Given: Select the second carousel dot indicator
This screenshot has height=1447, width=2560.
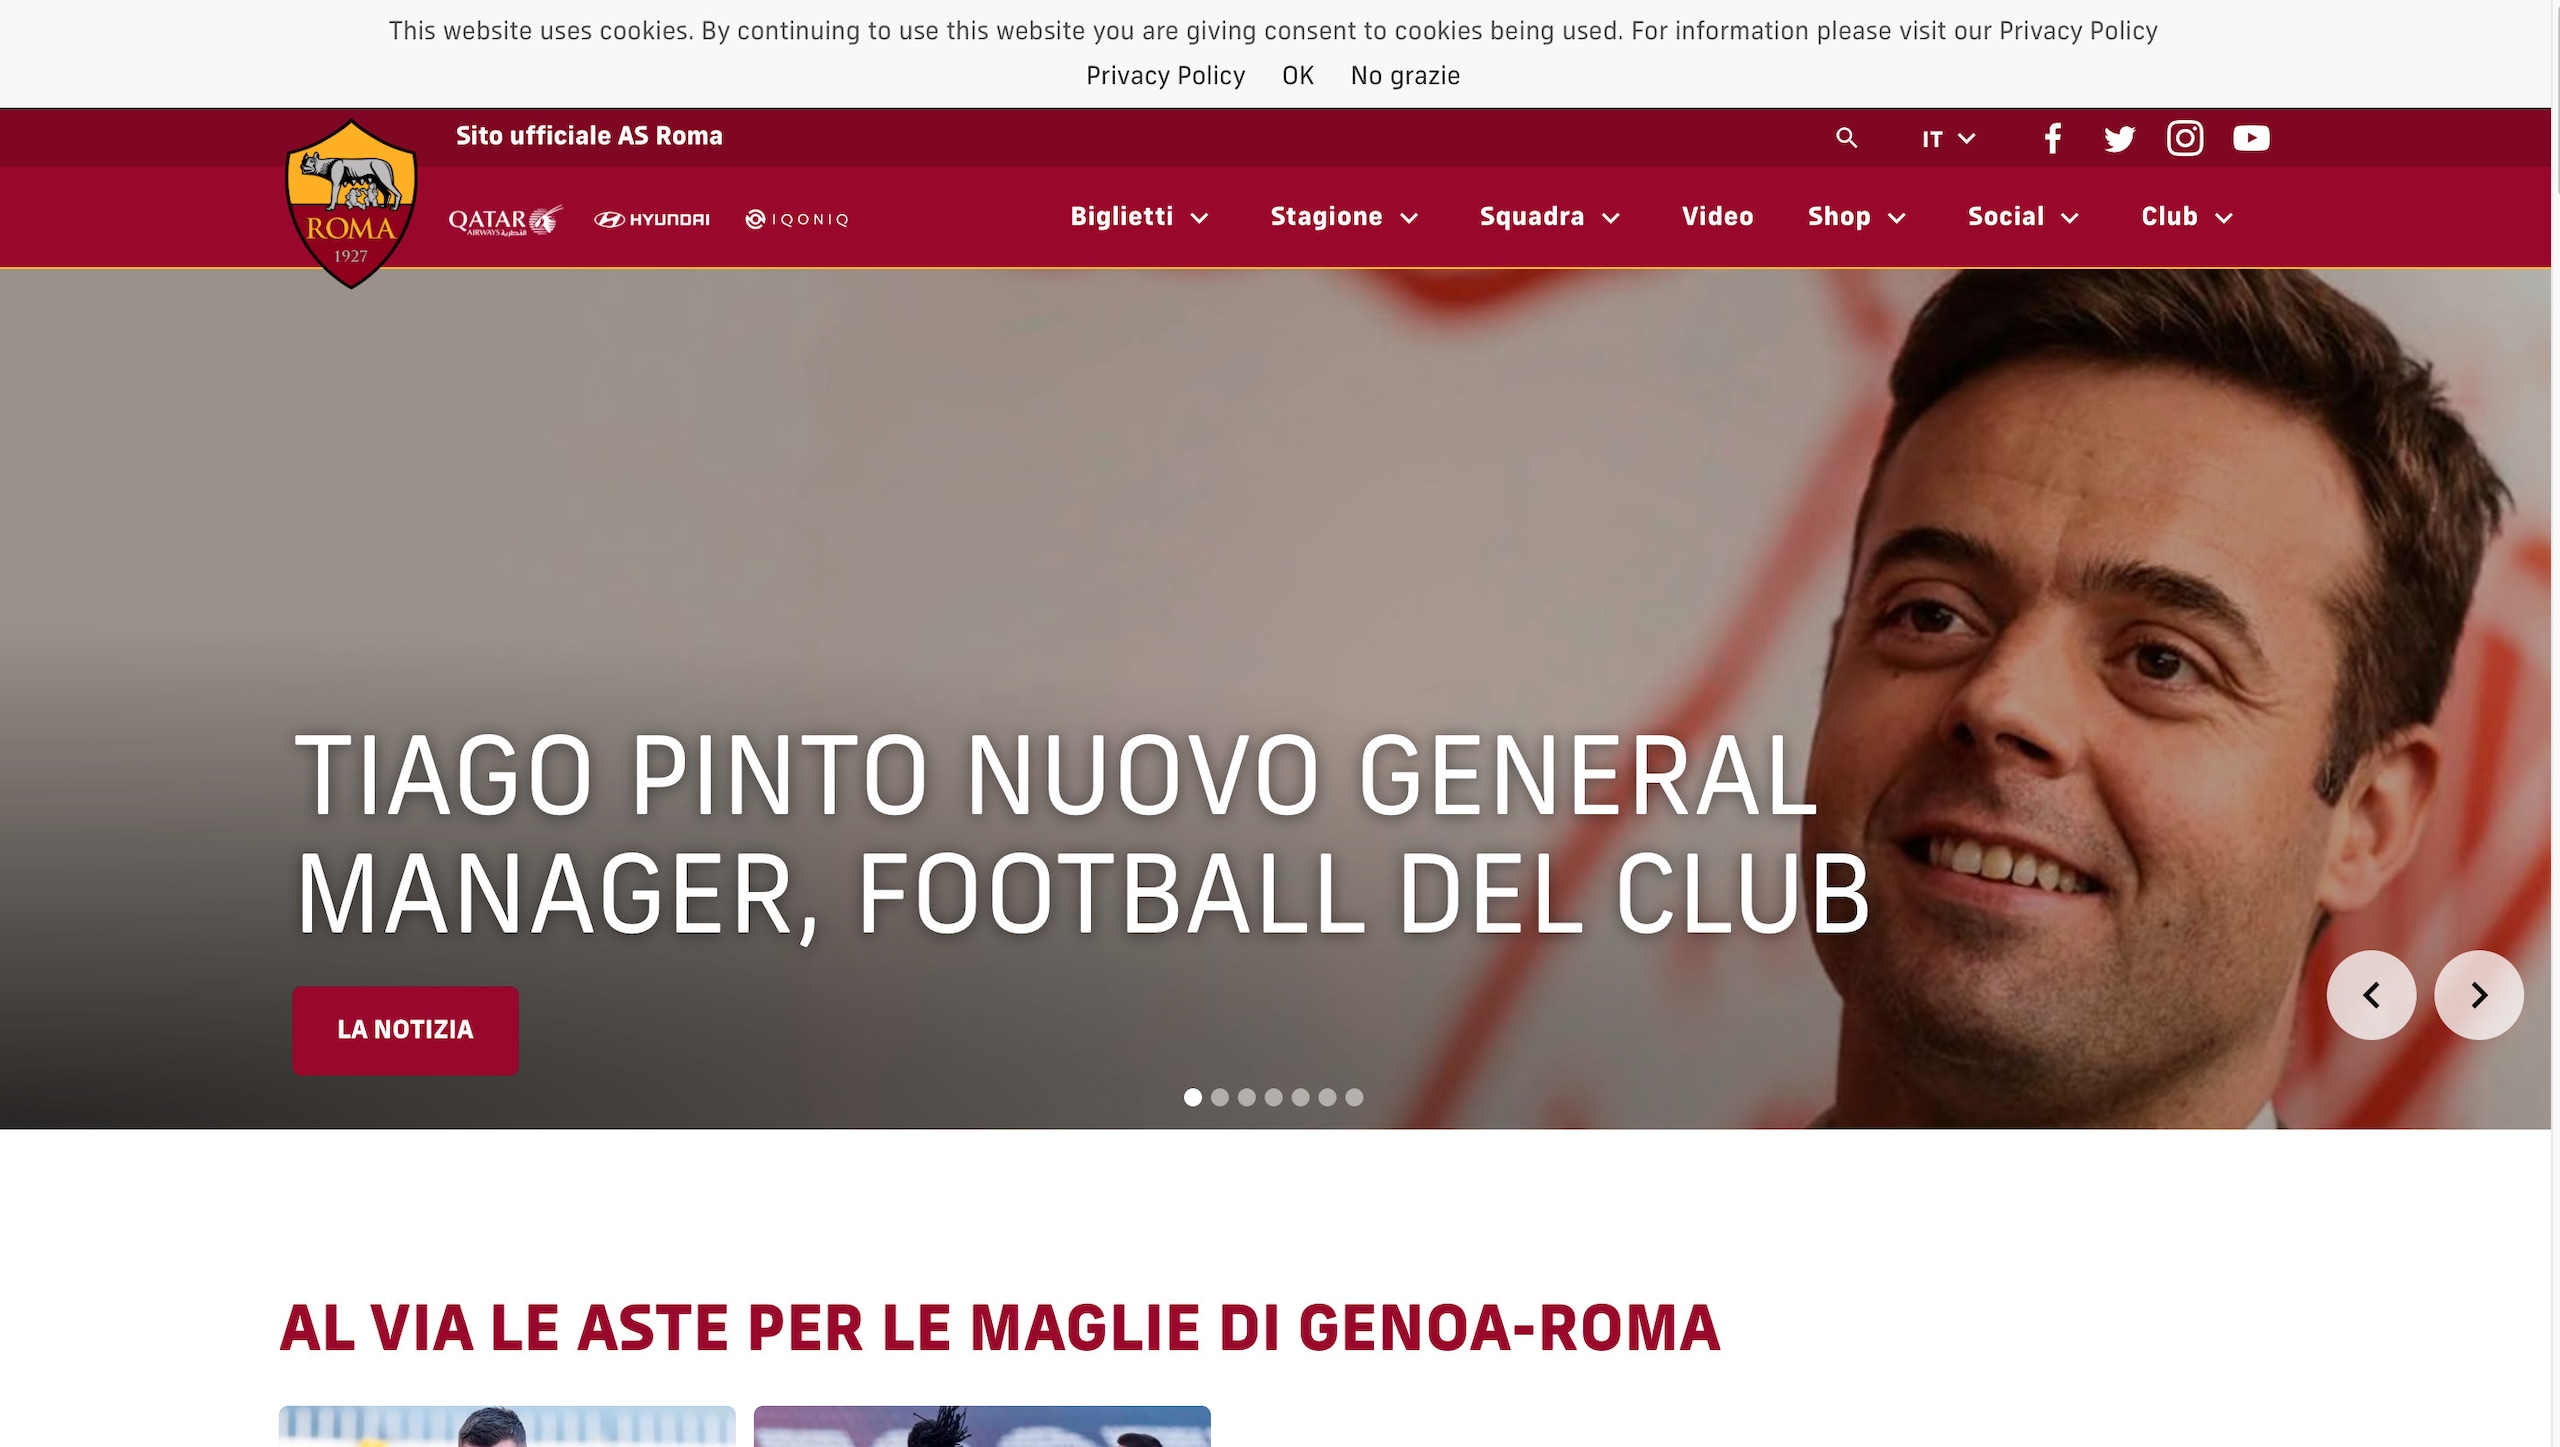Looking at the screenshot, I should (x=1219, y=1097).
